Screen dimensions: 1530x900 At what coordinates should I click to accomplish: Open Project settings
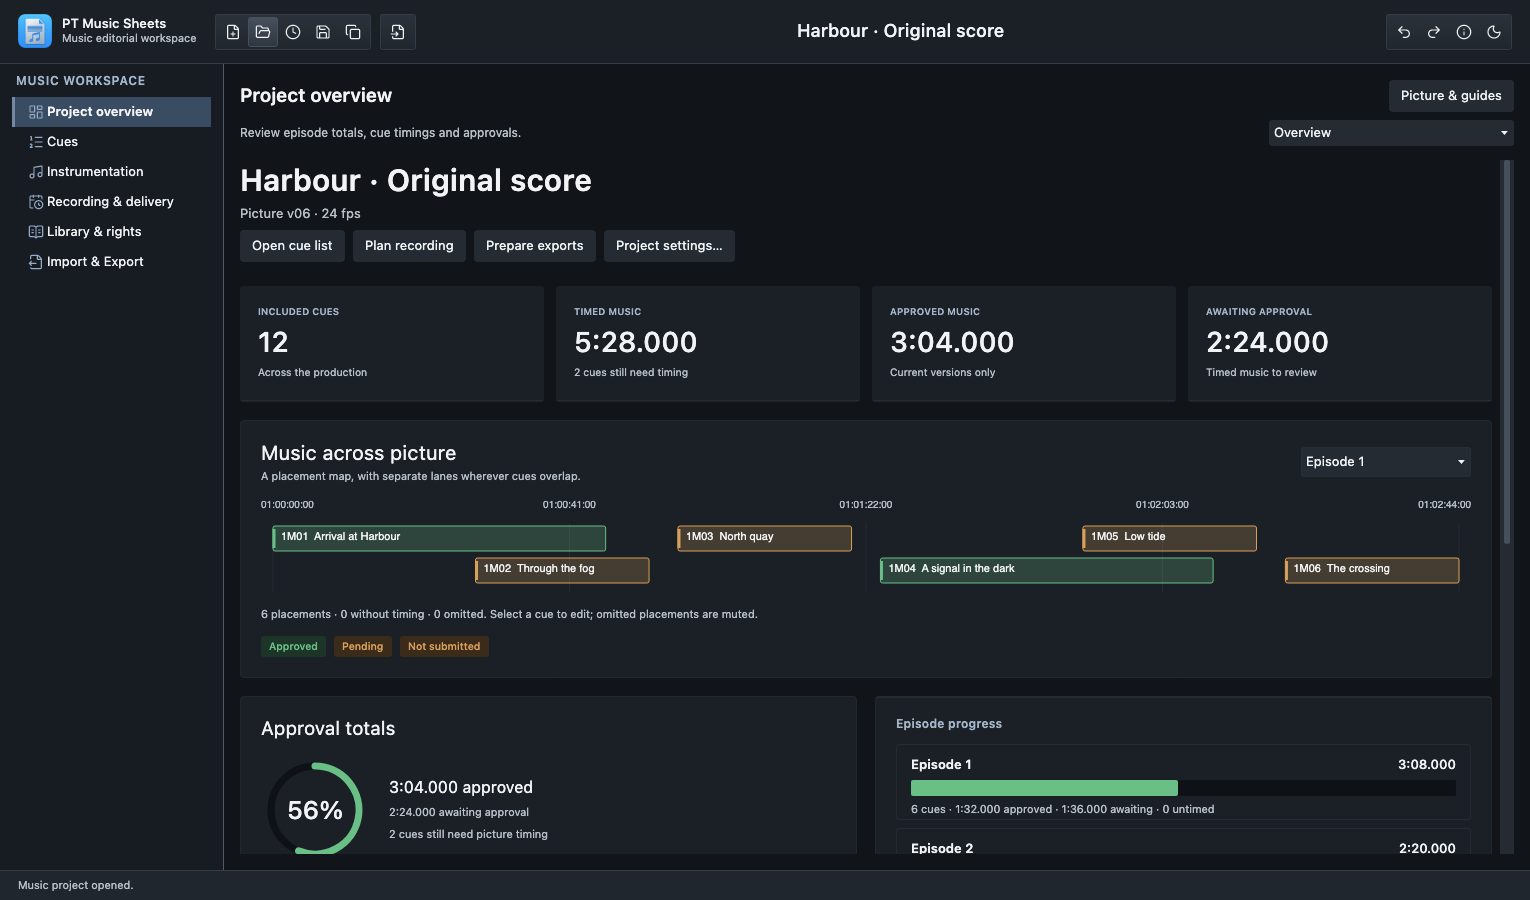669,246
